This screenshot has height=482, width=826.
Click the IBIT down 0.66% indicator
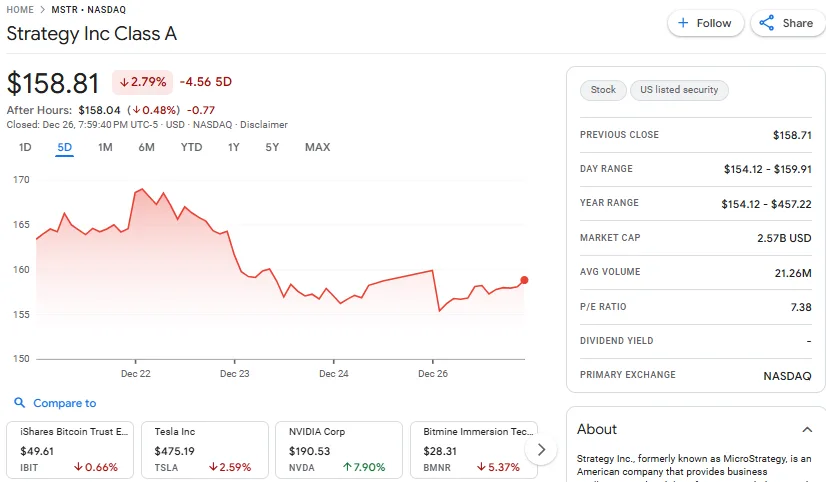click(95, 467)
